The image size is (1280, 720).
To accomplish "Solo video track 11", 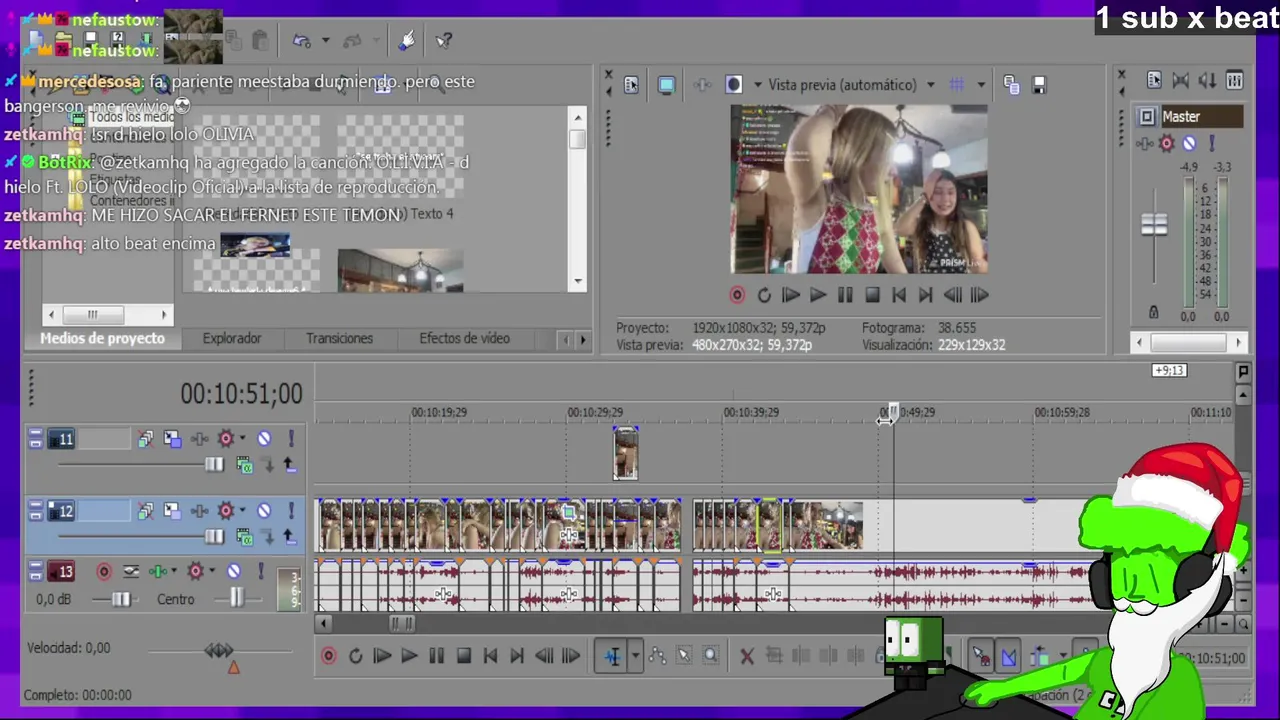I will (291, 439).
